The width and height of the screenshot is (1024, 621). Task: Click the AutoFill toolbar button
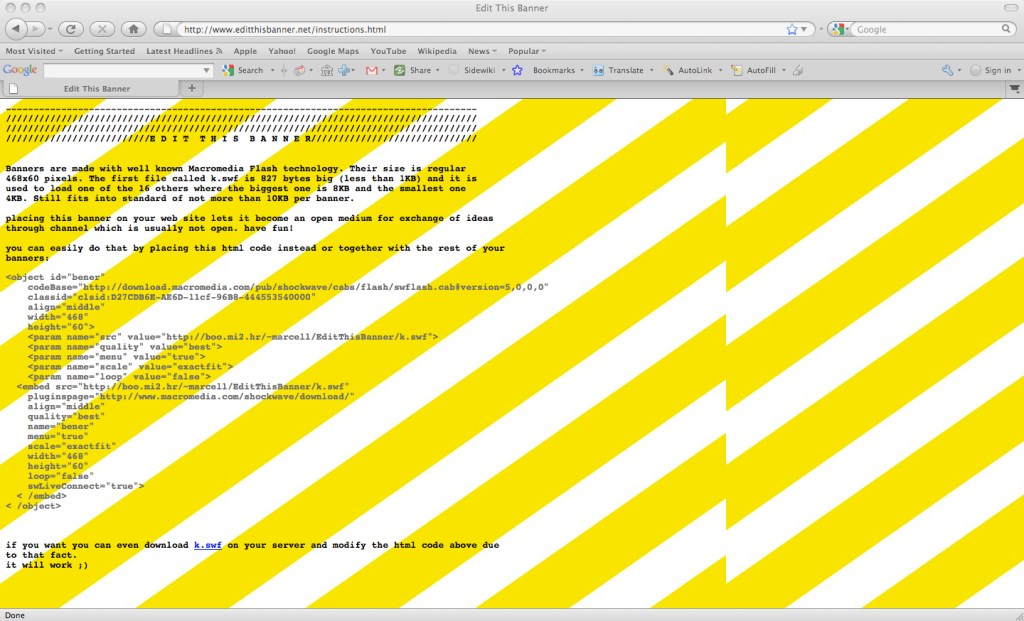[757, 70]
